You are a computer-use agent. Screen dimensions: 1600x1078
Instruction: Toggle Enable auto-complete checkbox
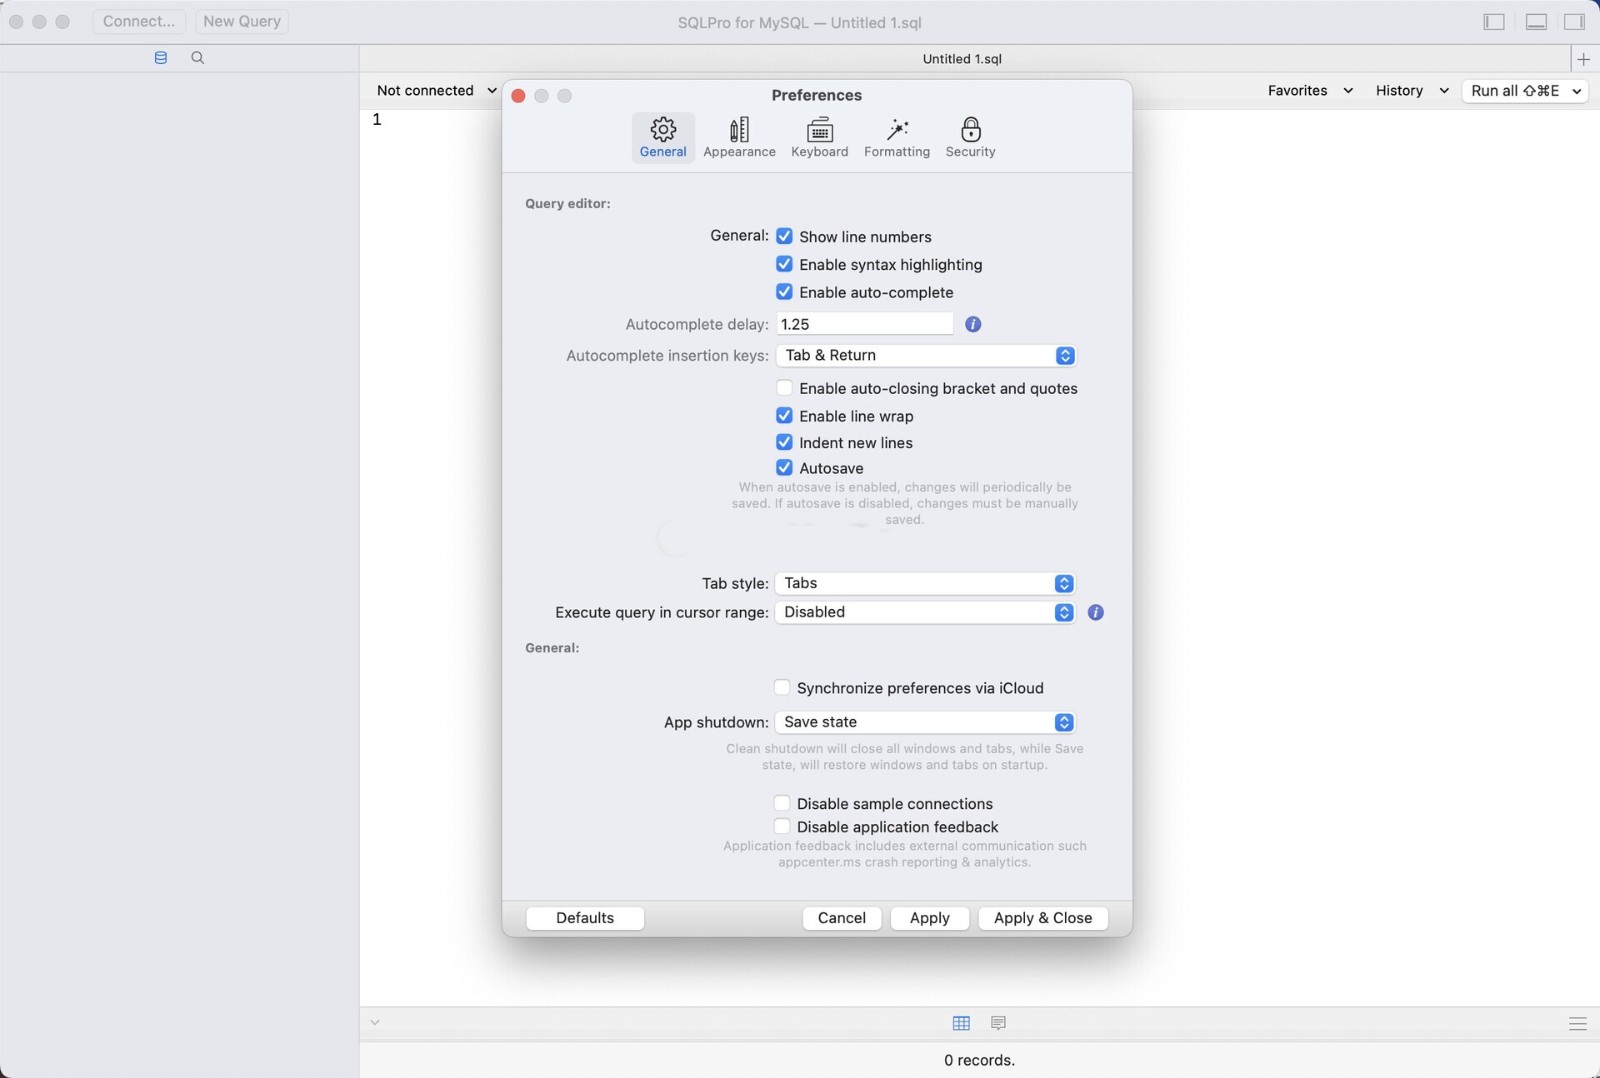[784, 292]
